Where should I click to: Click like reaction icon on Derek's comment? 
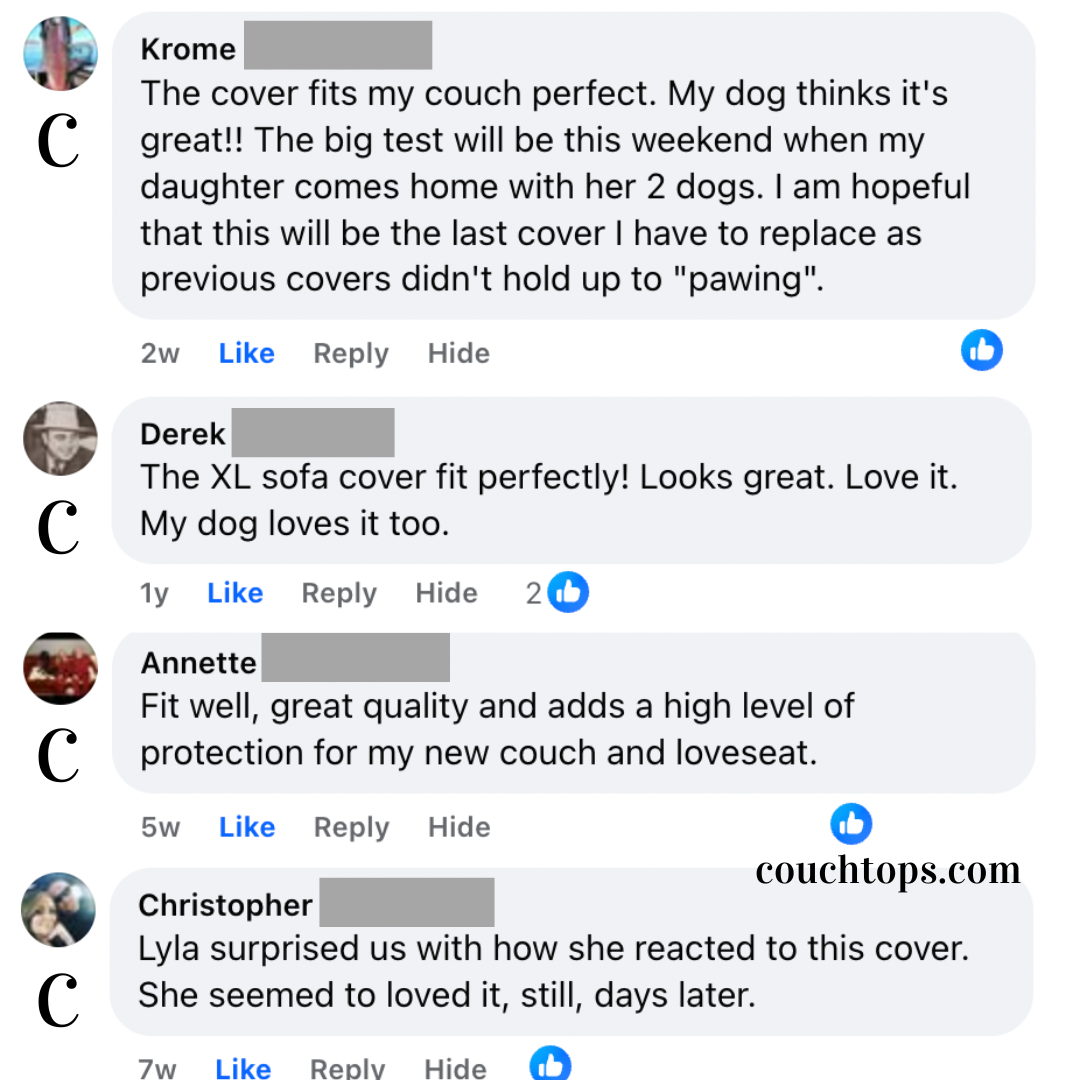[568, 592]
